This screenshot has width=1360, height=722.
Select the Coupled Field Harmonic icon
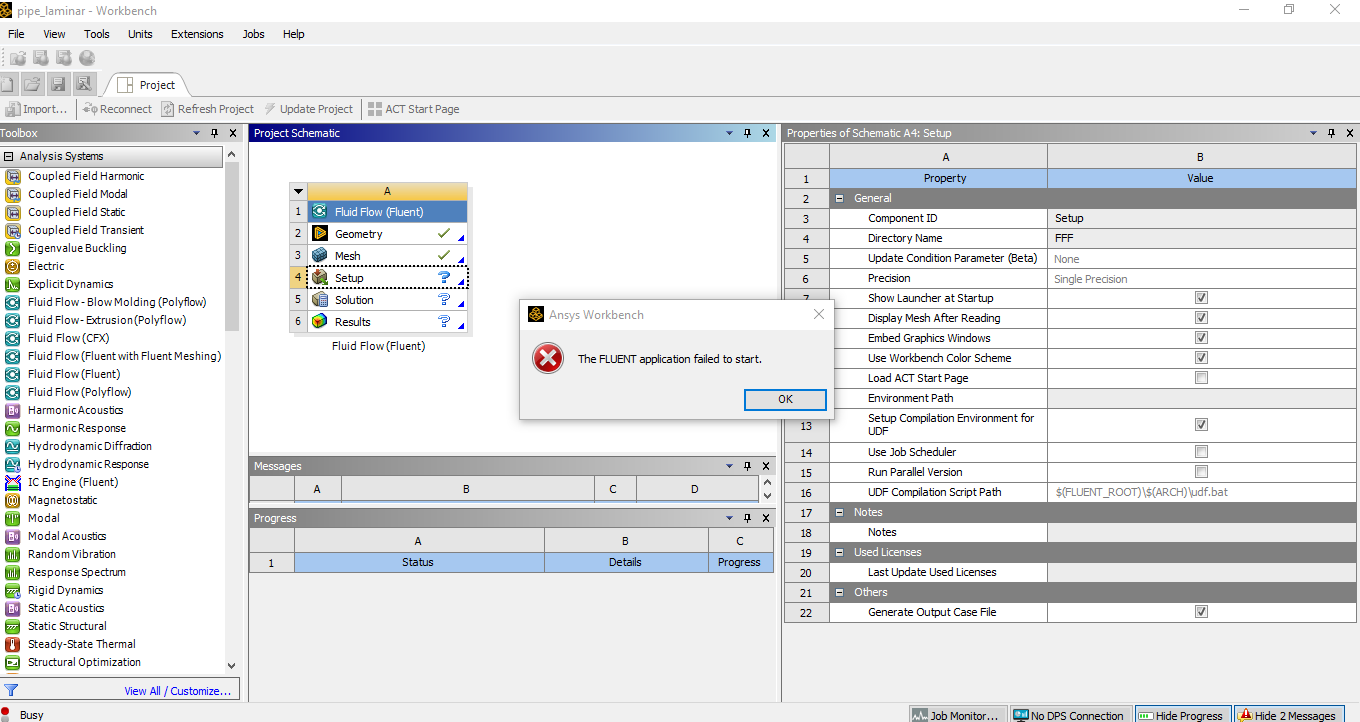[x=13, y=176]
